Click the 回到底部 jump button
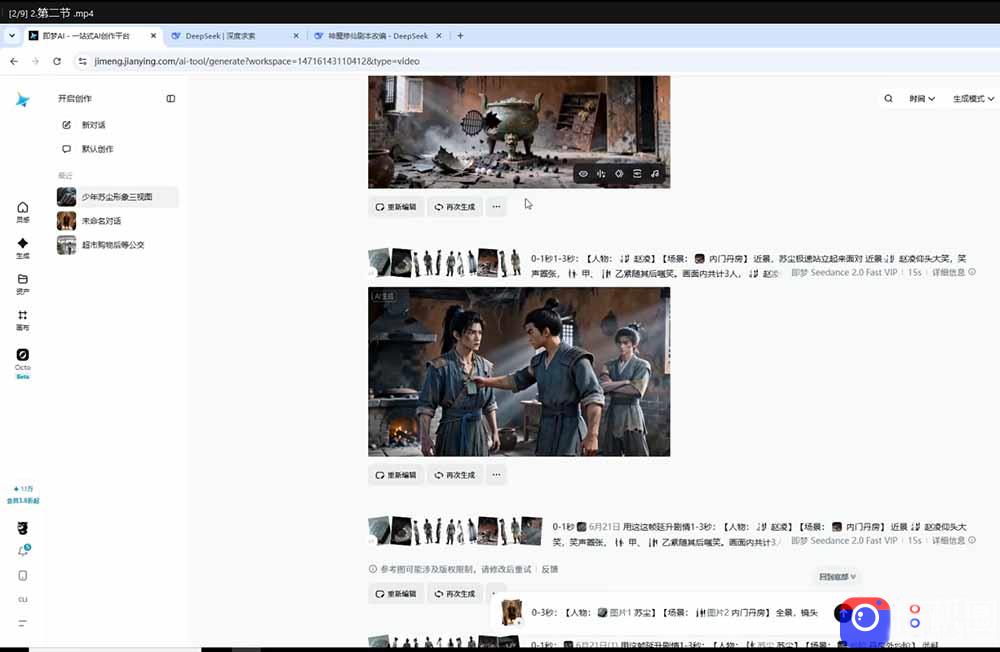Image resolution: width=1000 pixels, height=652 pixels. click(837, 577)
